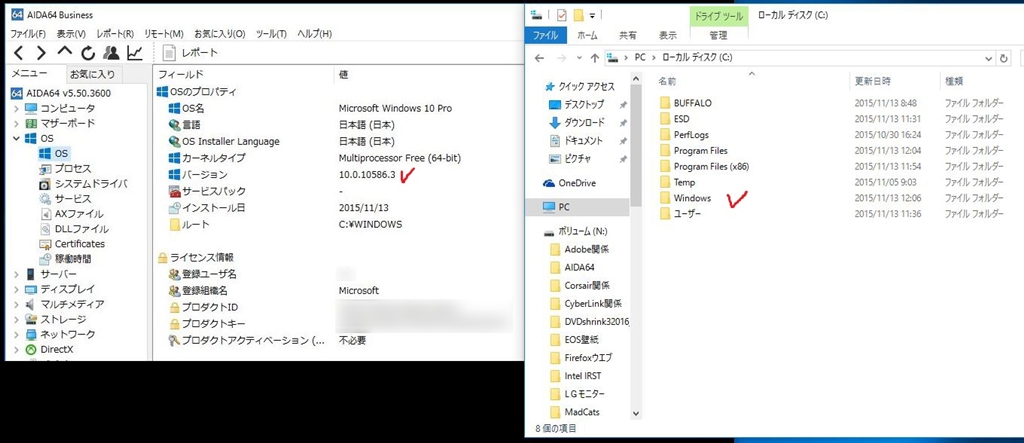Image resolution: width=1024 pixels, height=443 pixels.
Task: Open Explorer address bar history dropdown
Action: (989, 58)
